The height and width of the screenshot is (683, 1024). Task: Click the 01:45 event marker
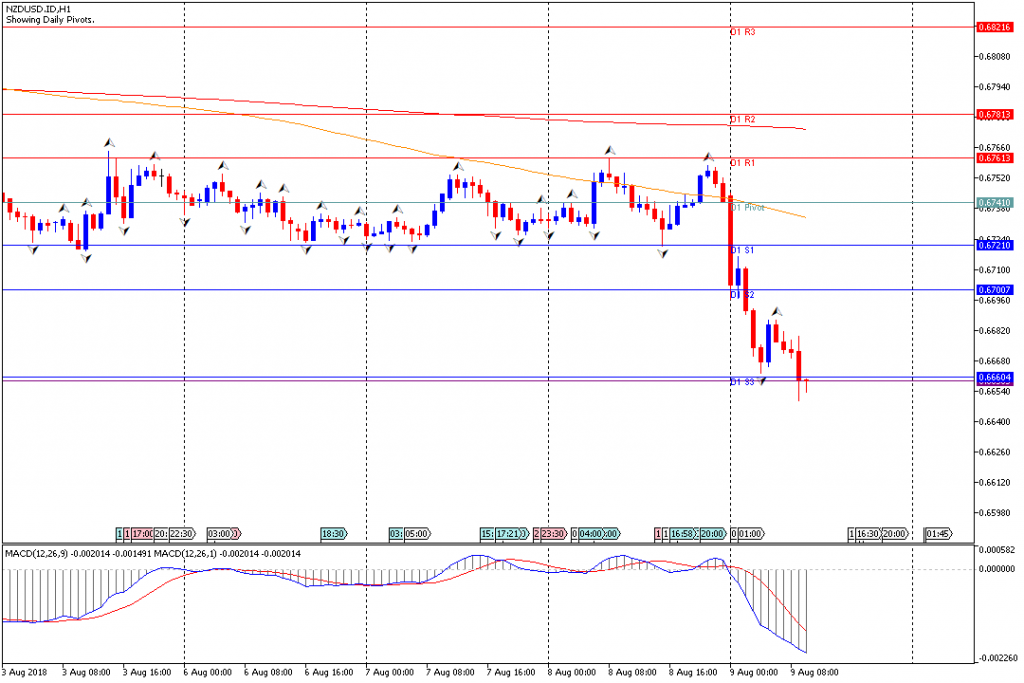(939, 534)
